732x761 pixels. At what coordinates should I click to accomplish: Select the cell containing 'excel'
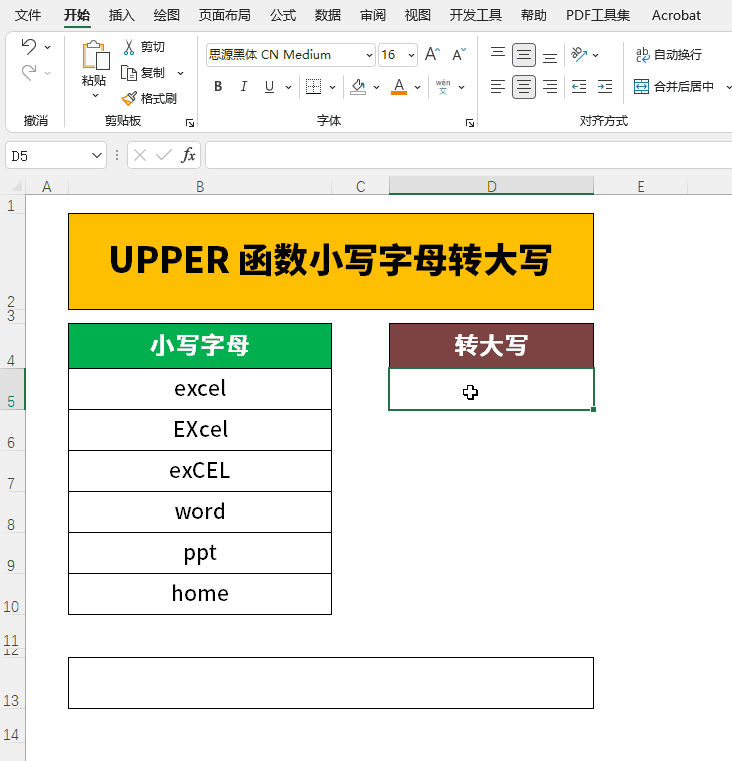tap(200, 389)
